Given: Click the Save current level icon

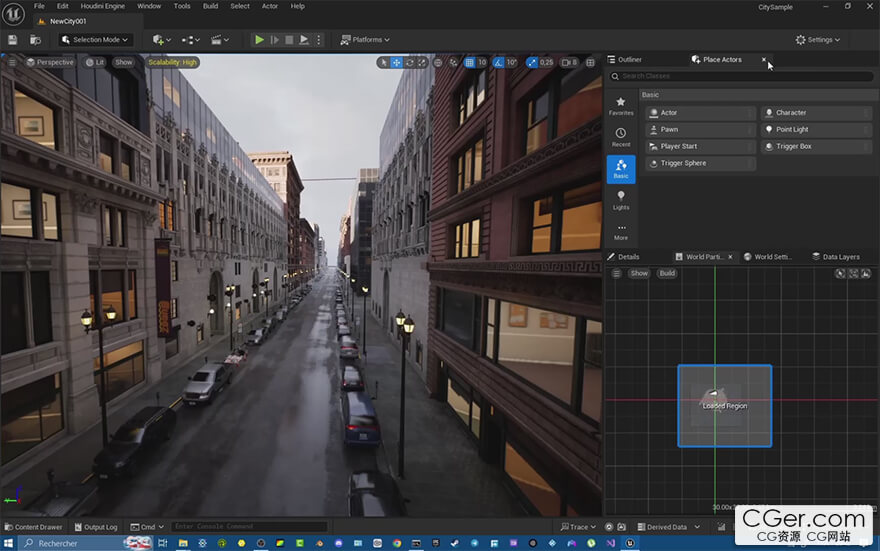Looking at the screenshot, I should coord(13,40).
